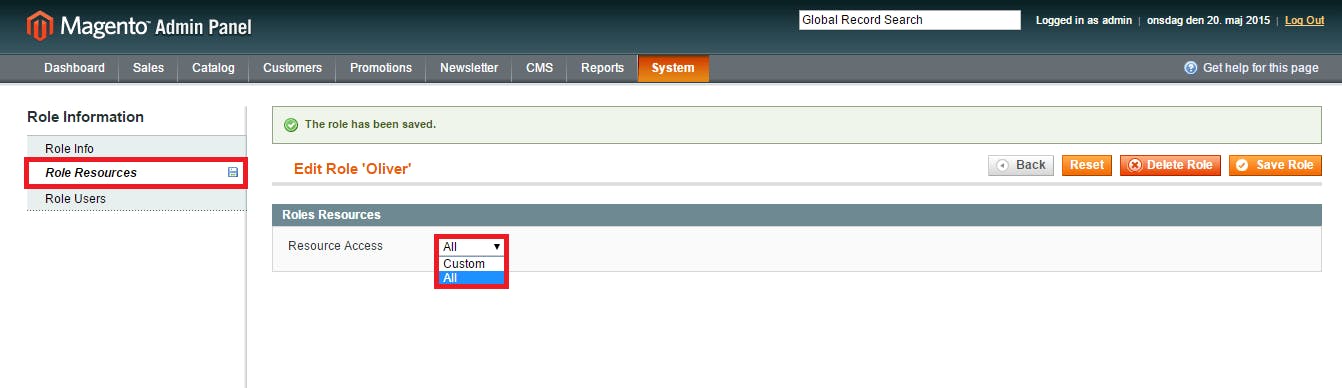Open the System menu

tap(673, 68)
